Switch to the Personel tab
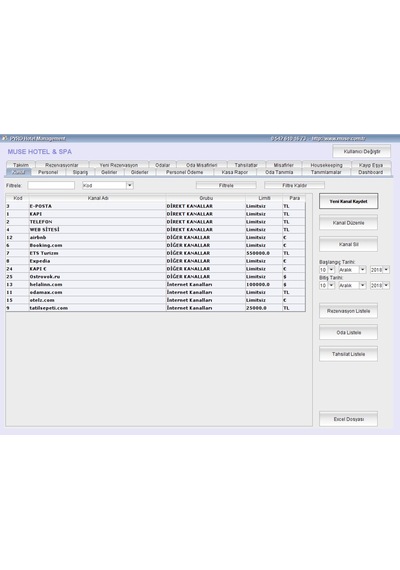The height and width of the screenshot is (570, 400). tap(48, 172)
